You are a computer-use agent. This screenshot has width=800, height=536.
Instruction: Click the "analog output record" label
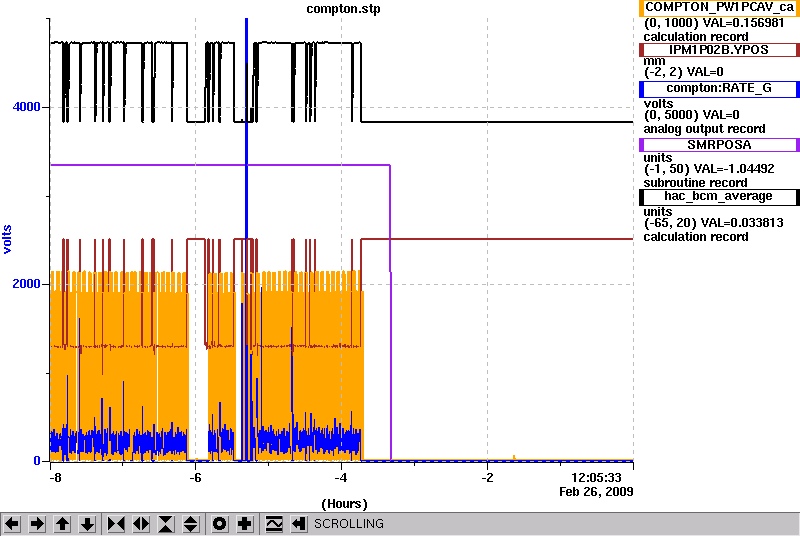pyautogui.click(x=704, y=129)
